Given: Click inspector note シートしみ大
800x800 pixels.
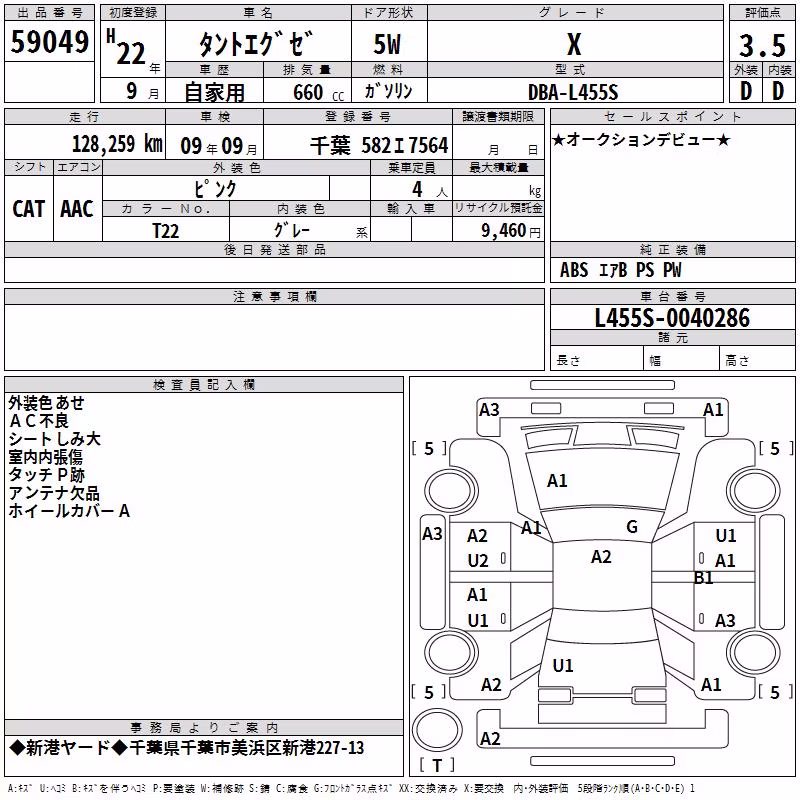Looking at the screenshot, I should pos(55,439).
